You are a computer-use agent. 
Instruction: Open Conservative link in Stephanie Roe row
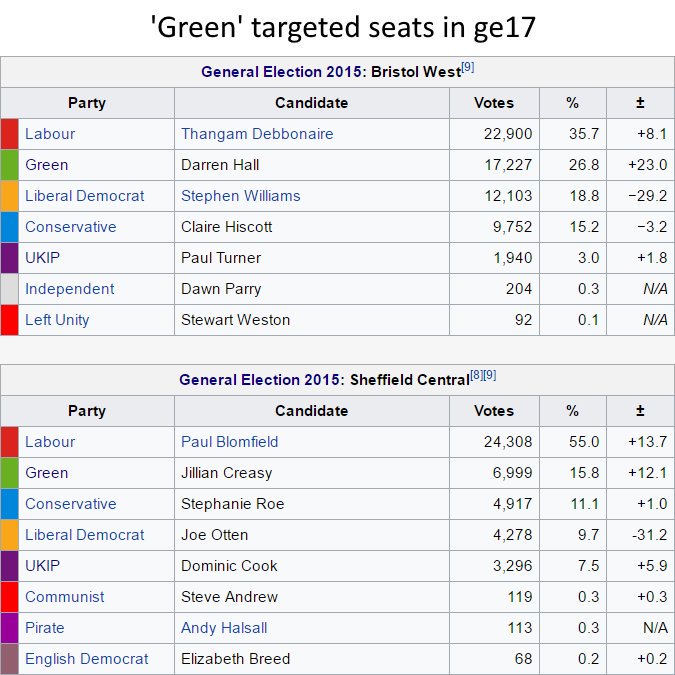coord(71,504)
